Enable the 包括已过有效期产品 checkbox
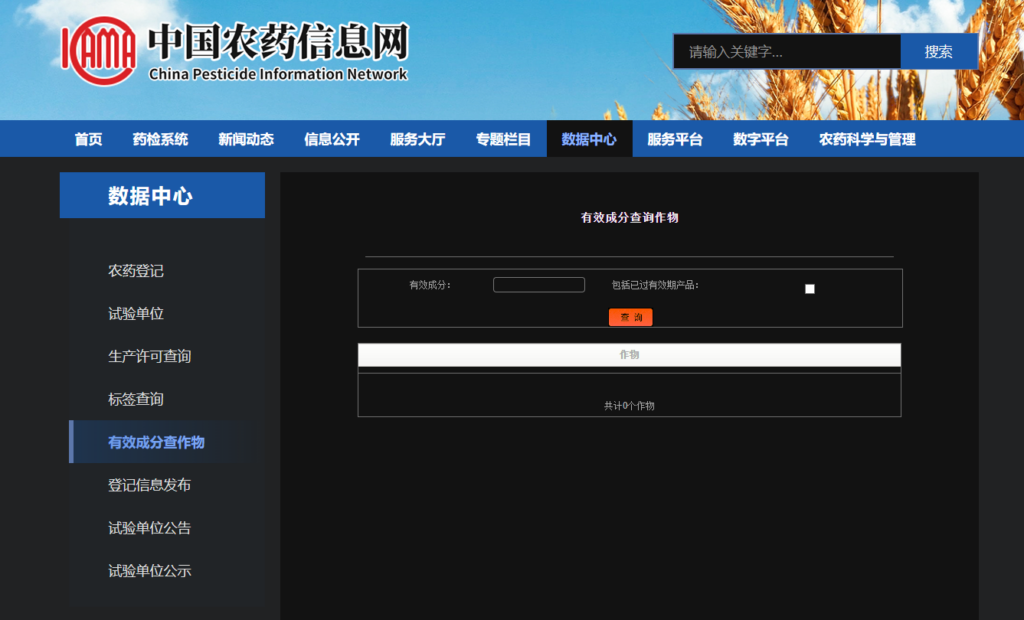Screen dimensions: 1024x620 [810, 289]
